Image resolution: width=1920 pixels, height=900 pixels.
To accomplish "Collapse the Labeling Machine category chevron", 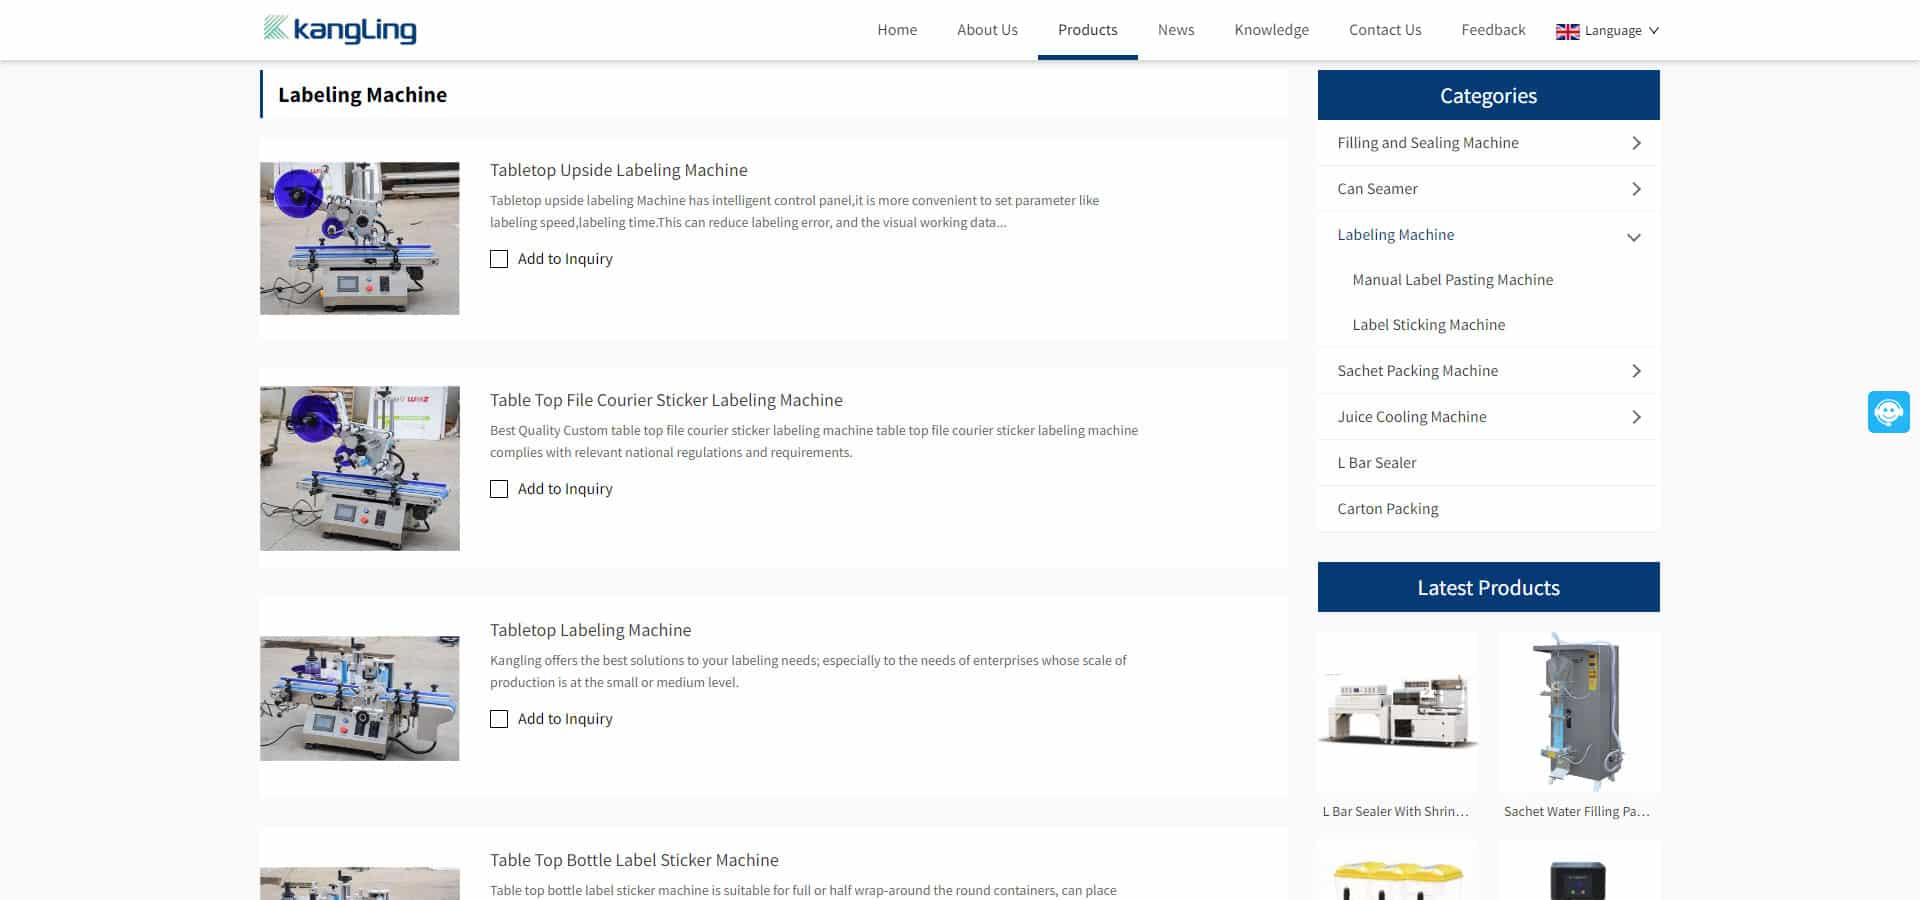I will (x=1634, y=237).
